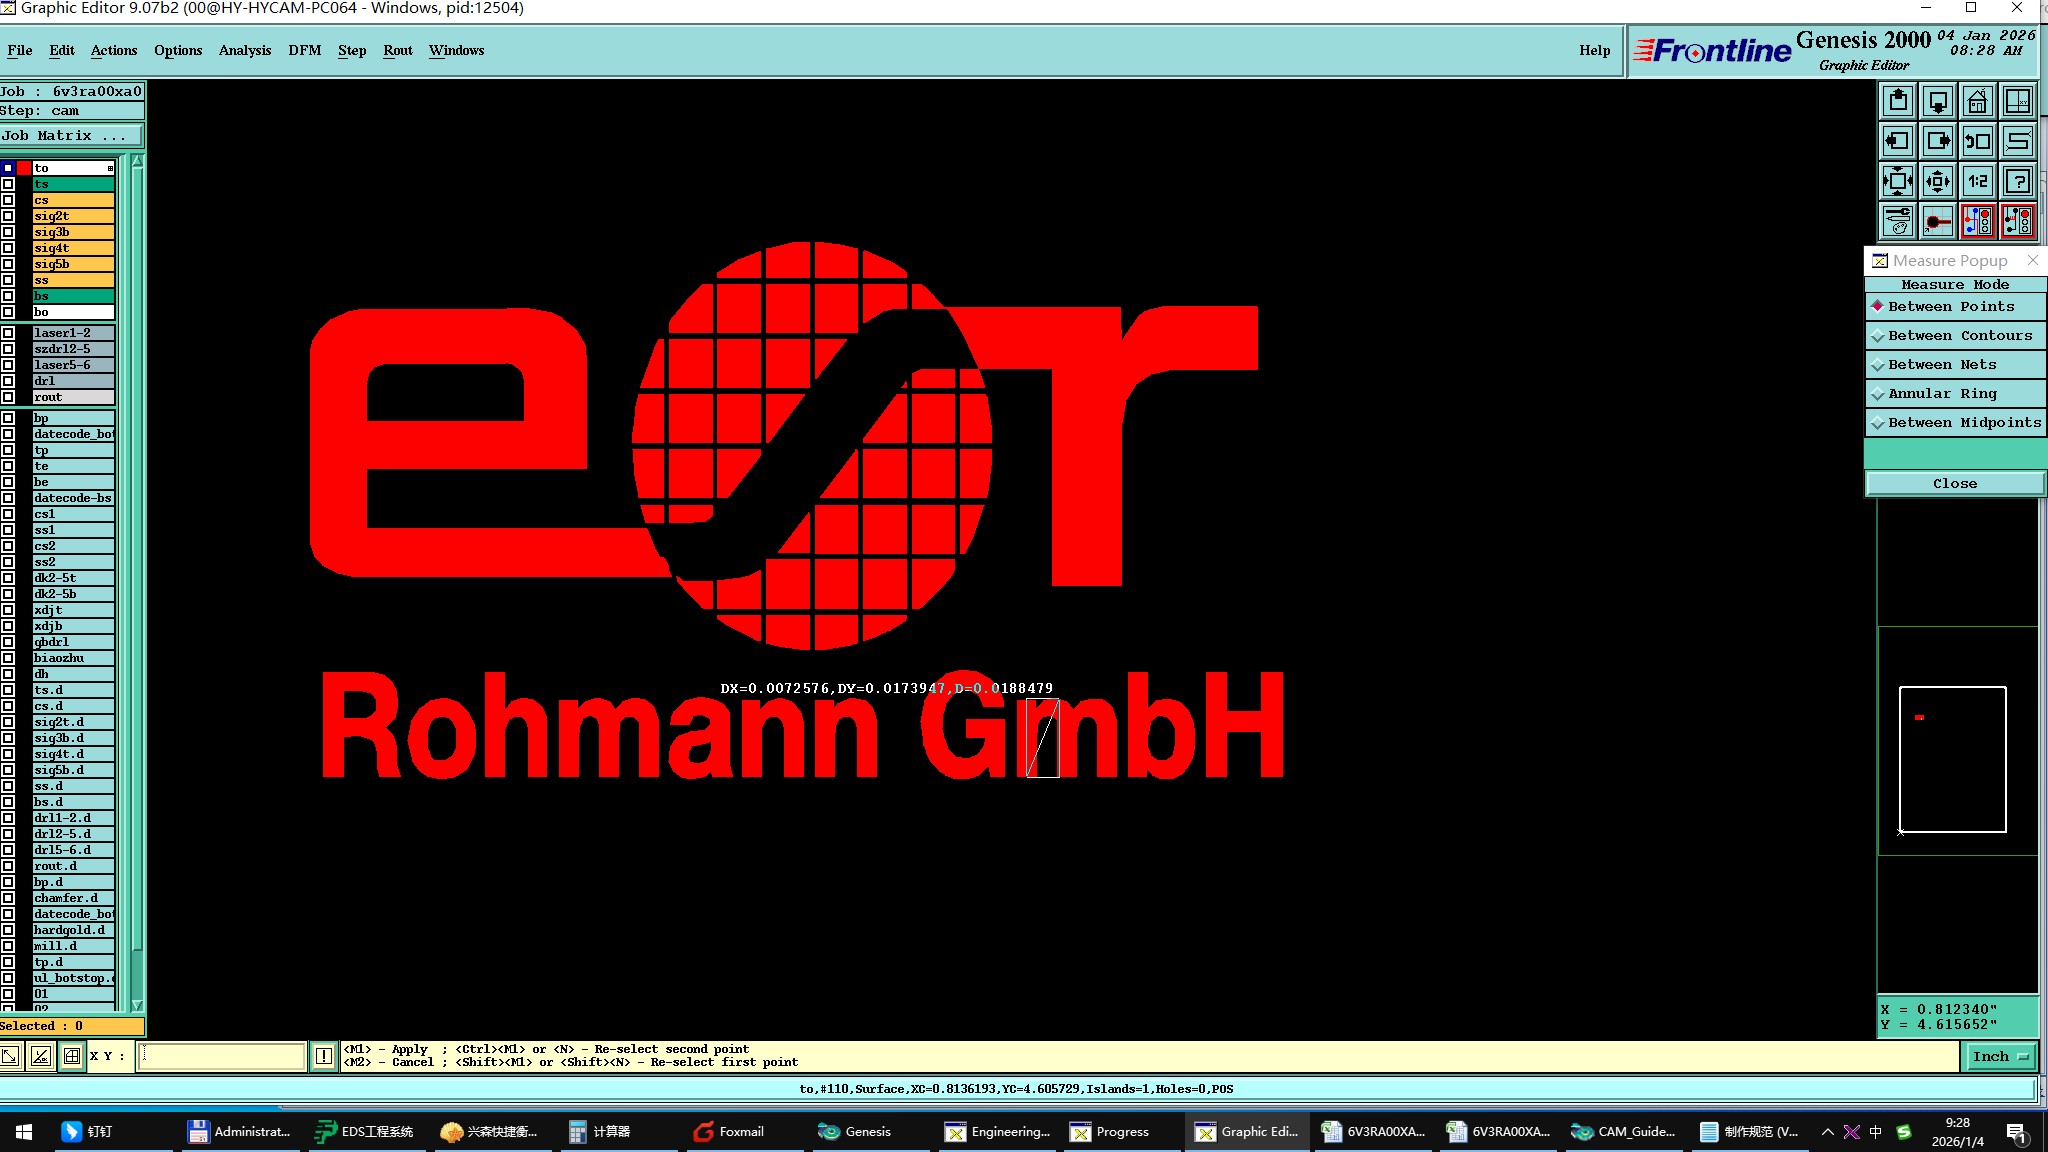Viewport: 2048px width, 1152px height.
Task: Open the Analysis menu
Action: coord(244,50)
